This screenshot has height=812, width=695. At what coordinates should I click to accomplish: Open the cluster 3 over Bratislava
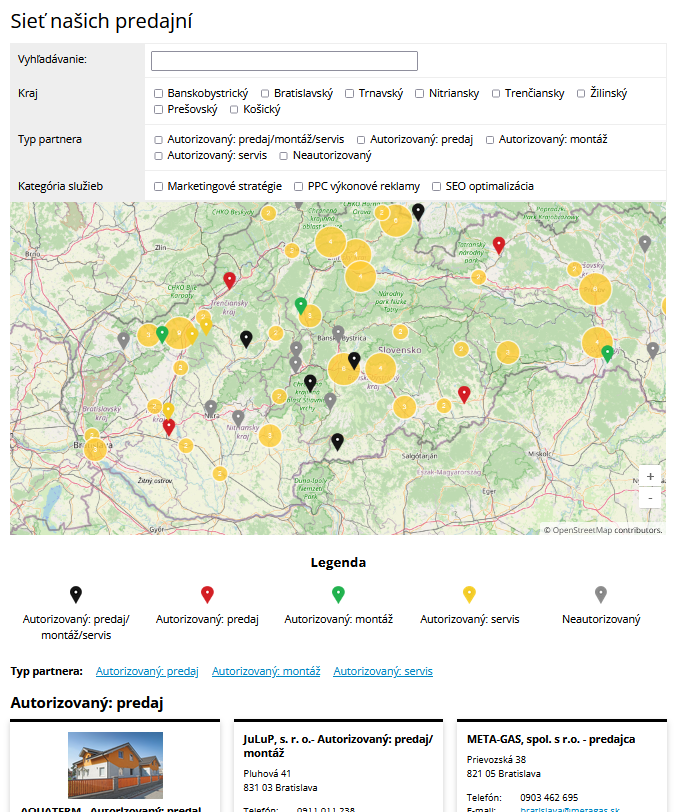(x=95, y=450)
